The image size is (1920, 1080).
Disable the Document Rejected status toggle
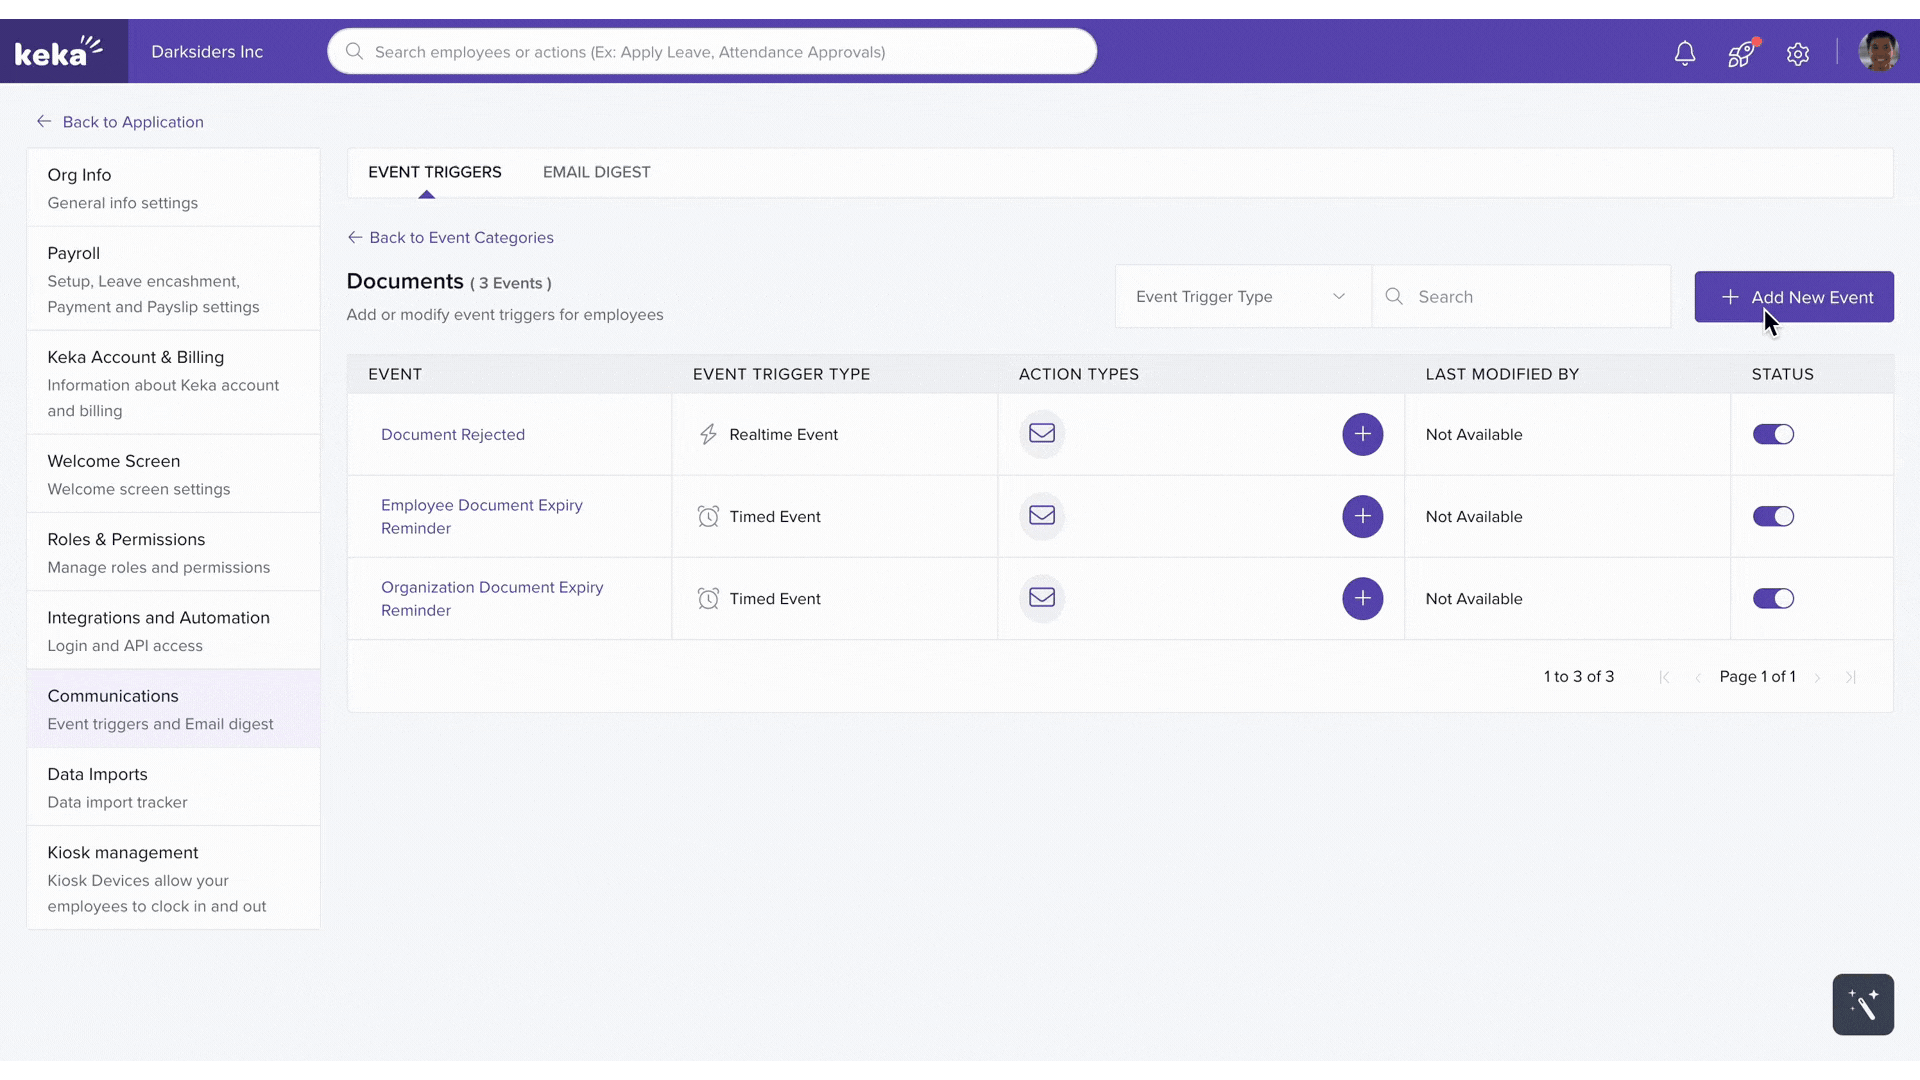tap(1773, 434)
